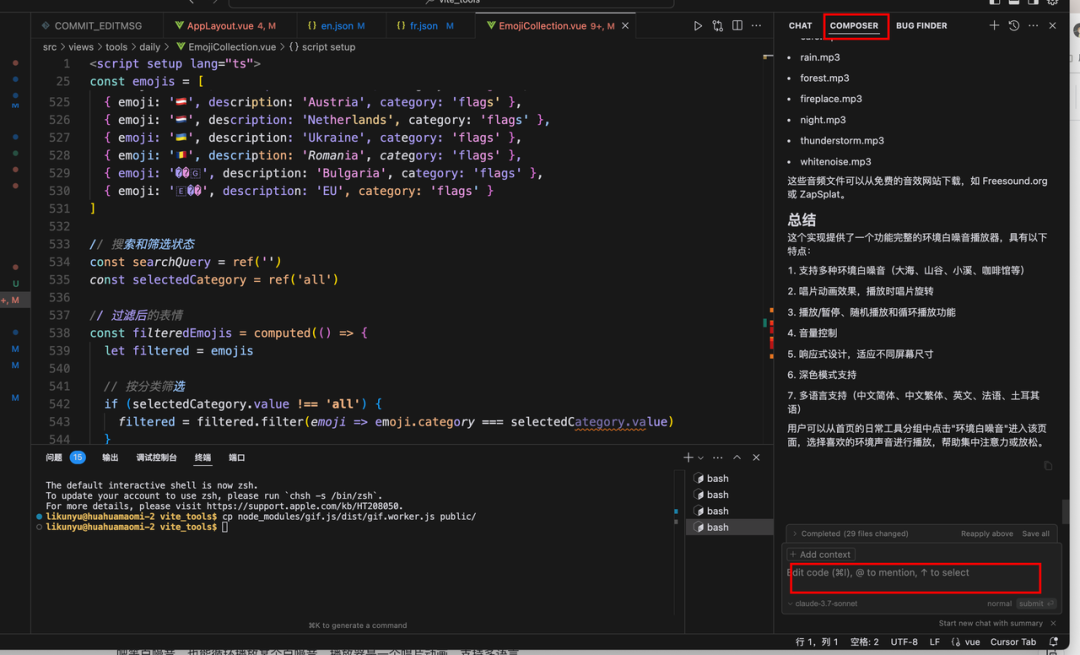Open EmojiCollection.vue breadcrumb dropdown
The image size is (1080, 655).
click(226, 47)
